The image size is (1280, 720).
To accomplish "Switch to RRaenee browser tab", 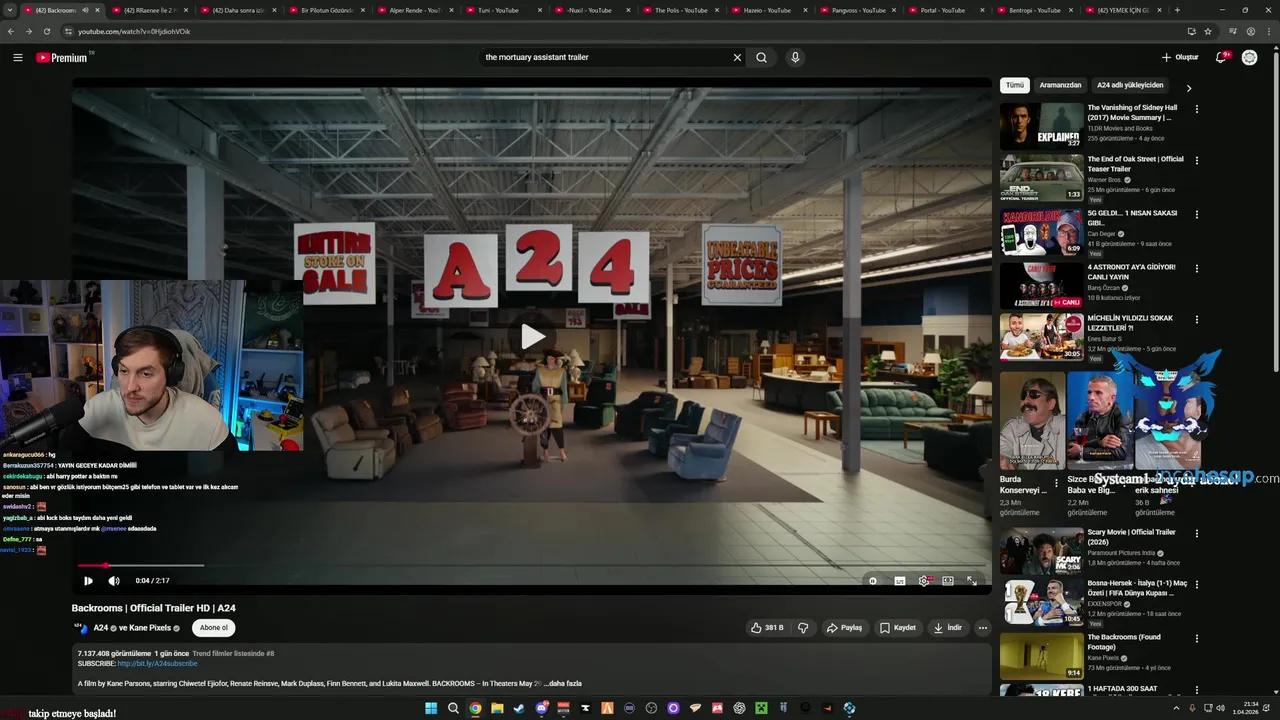I will click(150, 10).
